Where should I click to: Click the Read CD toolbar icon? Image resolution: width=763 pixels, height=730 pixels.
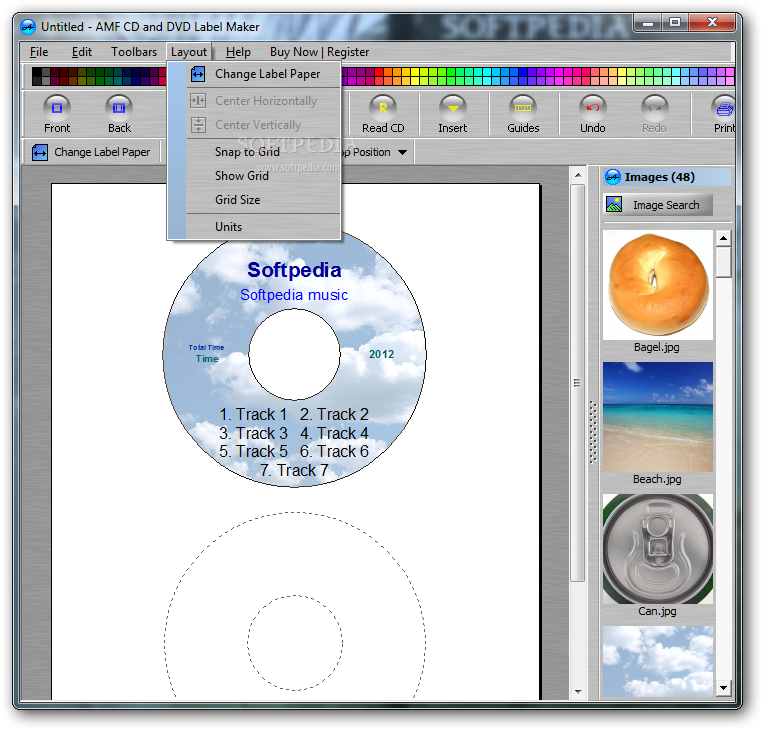point(383,108)
